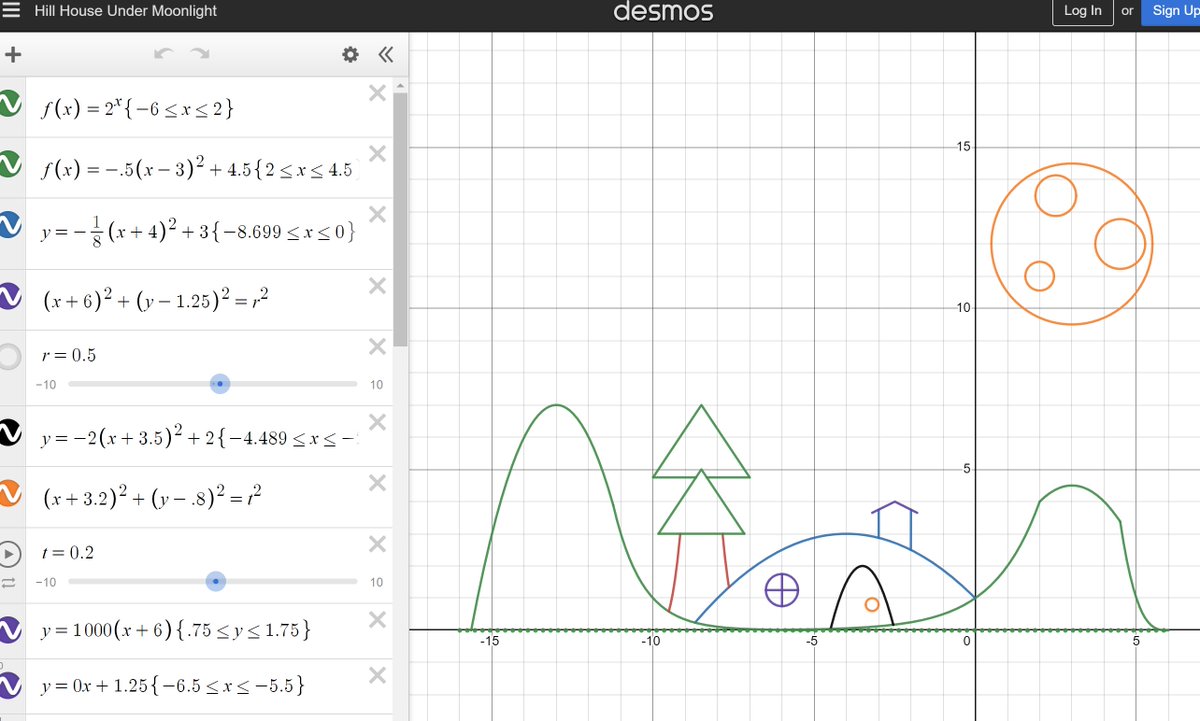Hide the y=1000(x+6) line
Screen dimensions: 1200x721
point(9,629)
